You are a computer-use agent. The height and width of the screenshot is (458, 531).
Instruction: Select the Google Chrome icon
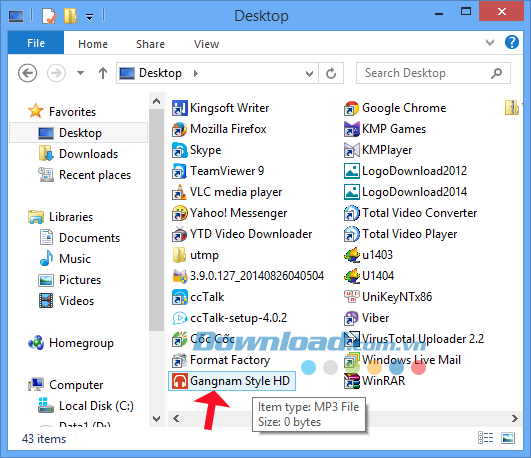tap(352, 108)
